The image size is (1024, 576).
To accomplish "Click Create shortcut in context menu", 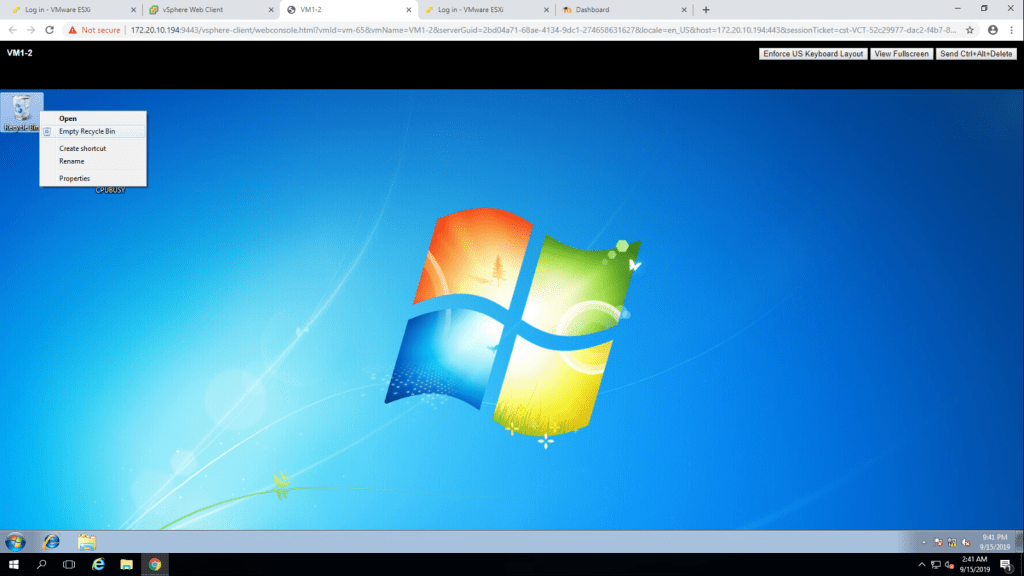I will coord(82,148).
